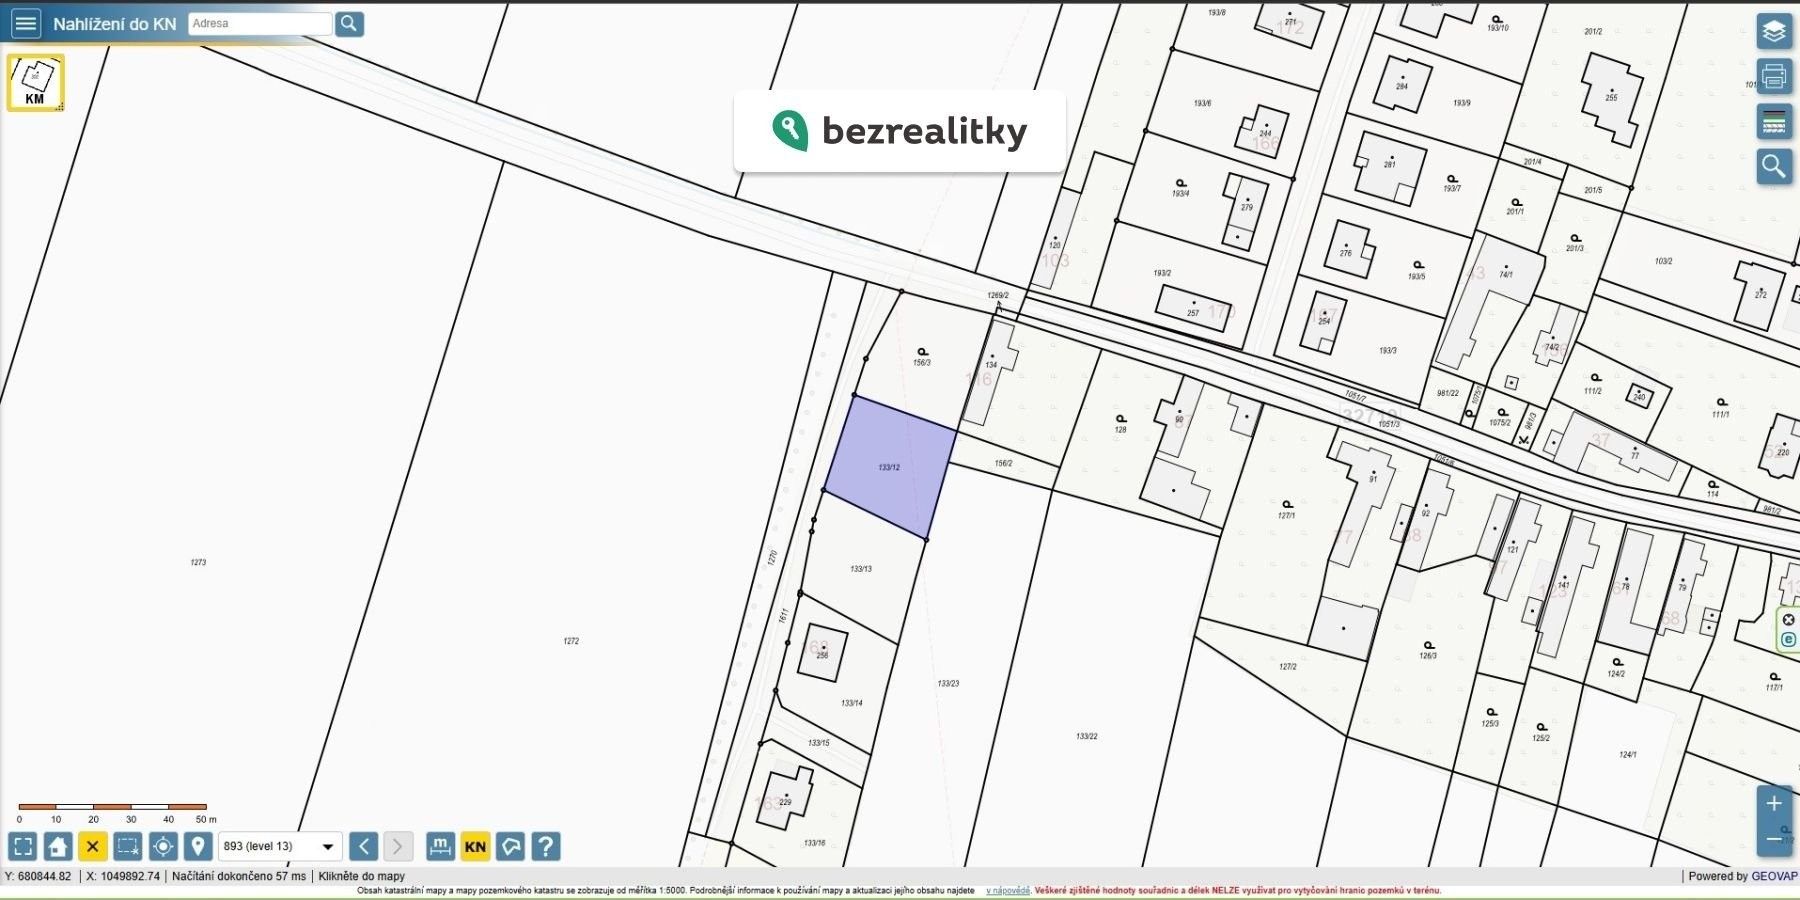The height and width of the screenshot is (900, 1800).
Task: Zoom out with the minus button
Action: click(1774, 838)
